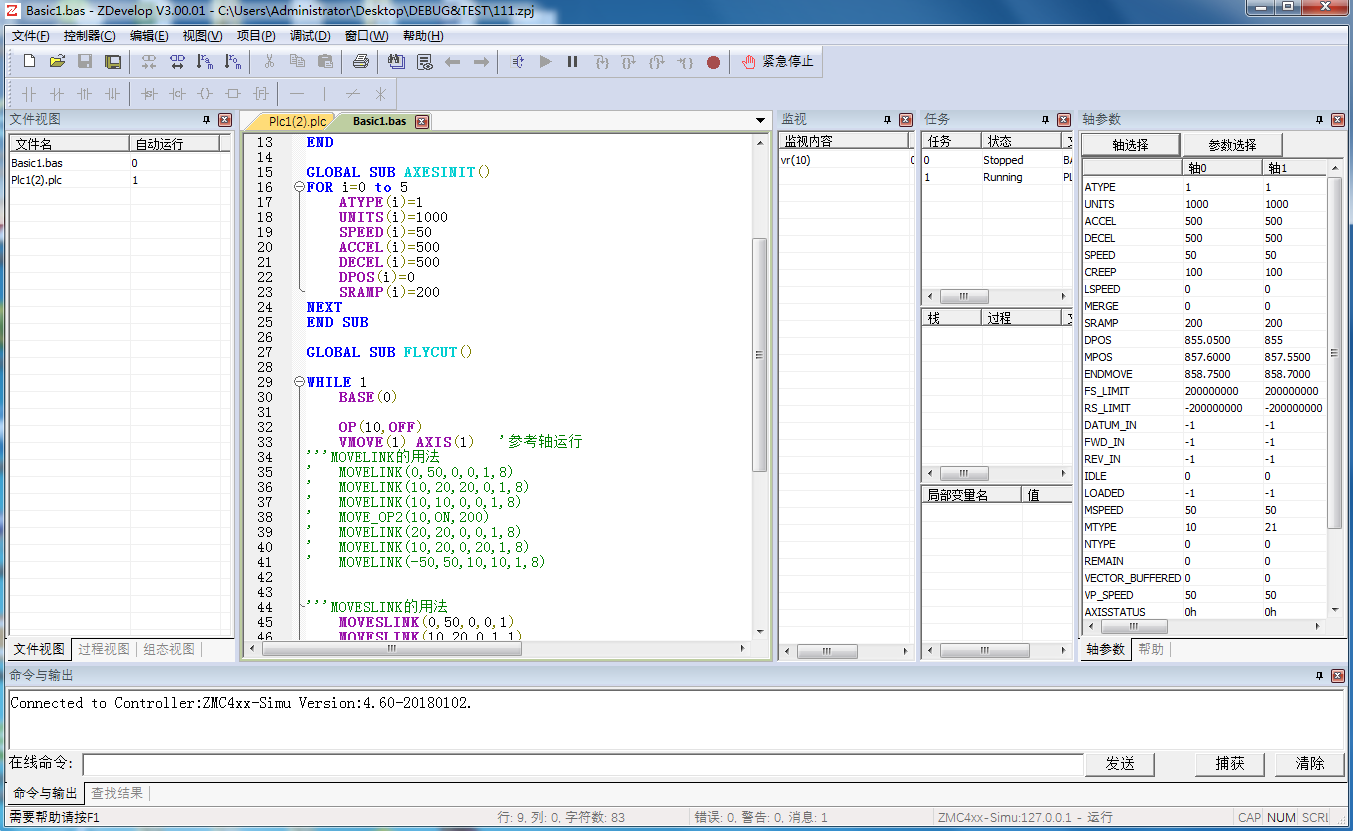Click the single-disk Save toolbar icon
Viewport: 1353px width, 831px height.
pyautogui.click(x=85, y=62)
